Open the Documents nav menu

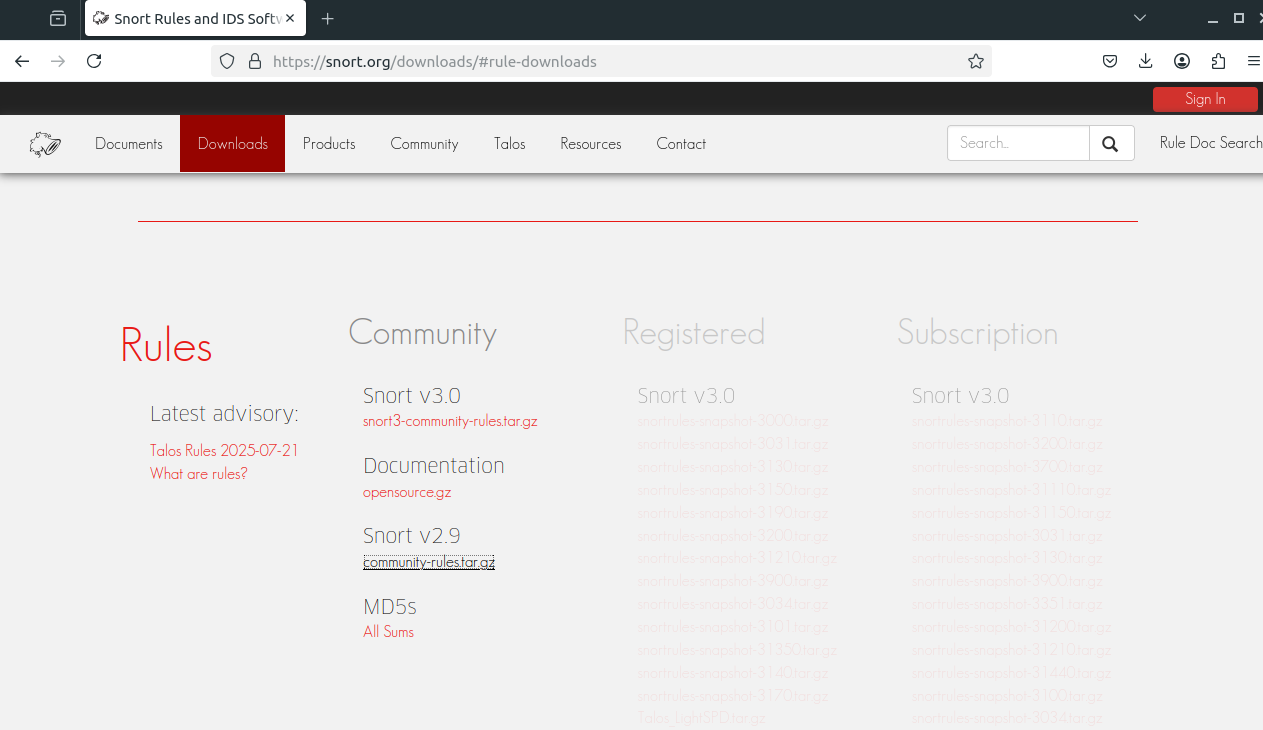[129, 144]
